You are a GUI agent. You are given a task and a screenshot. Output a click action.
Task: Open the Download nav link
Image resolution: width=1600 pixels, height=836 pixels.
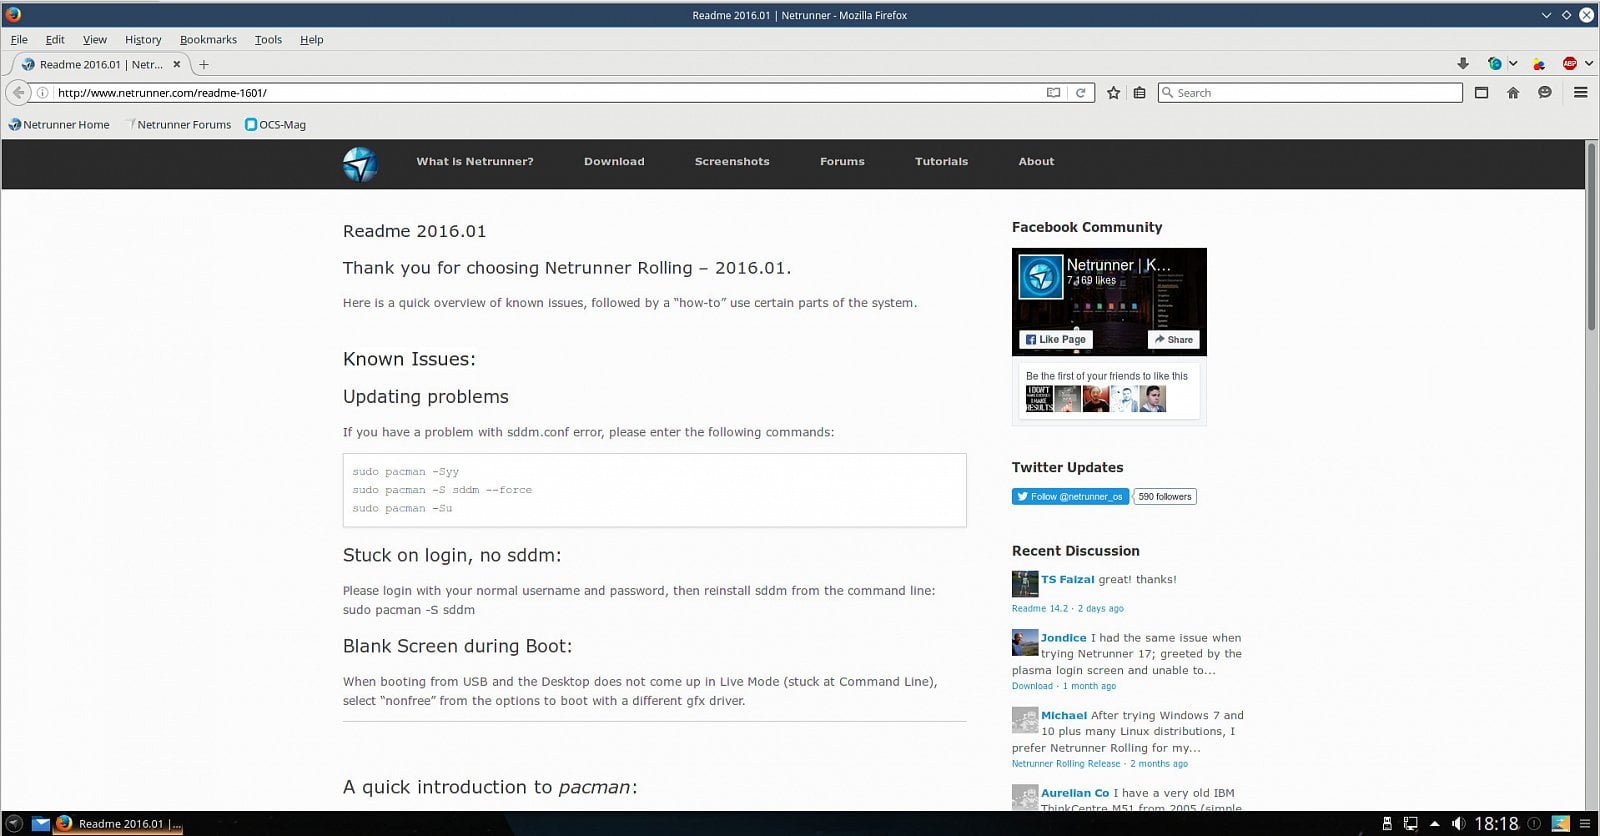[x=614, y=162]
